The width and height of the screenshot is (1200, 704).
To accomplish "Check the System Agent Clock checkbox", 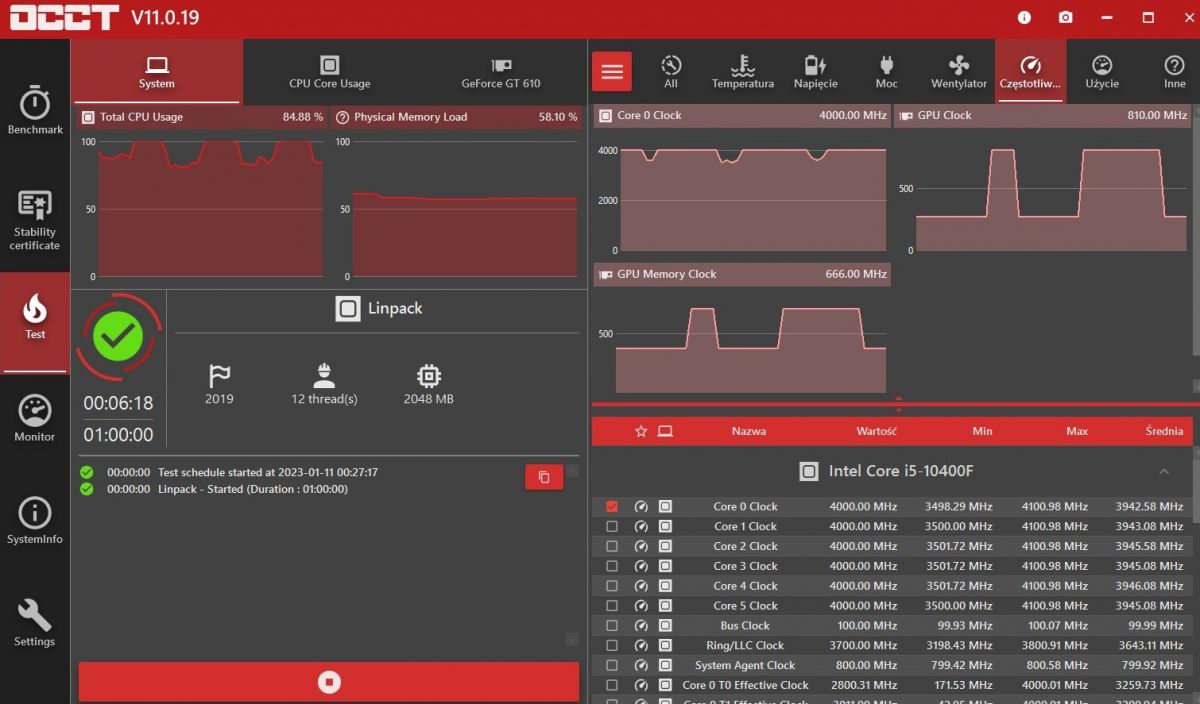I will tap(612, 665).
